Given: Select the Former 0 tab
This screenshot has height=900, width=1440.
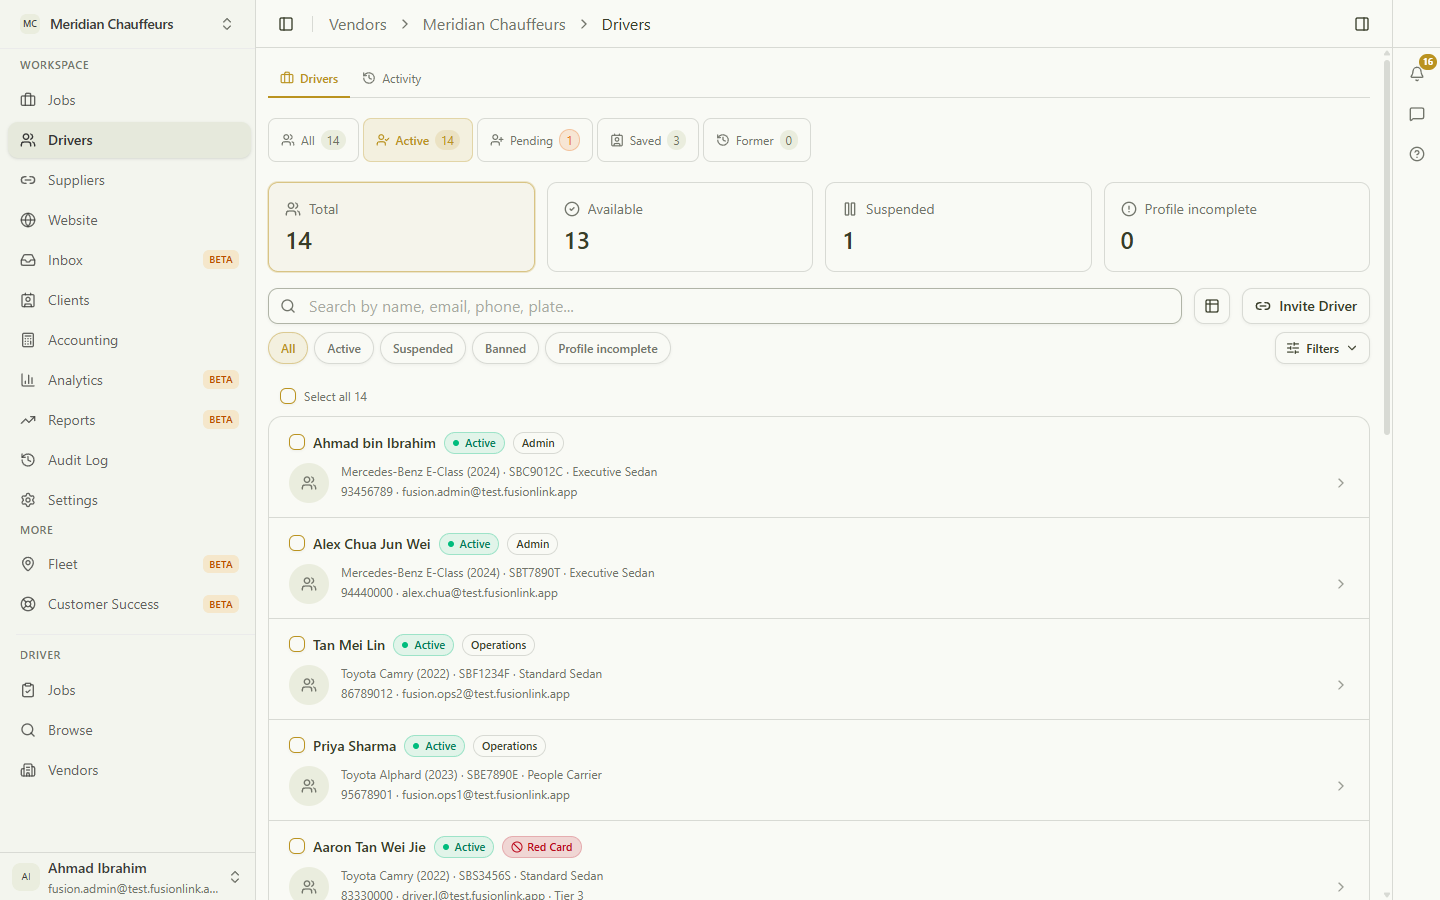Looking at the screenshot, I should [757, 140].
